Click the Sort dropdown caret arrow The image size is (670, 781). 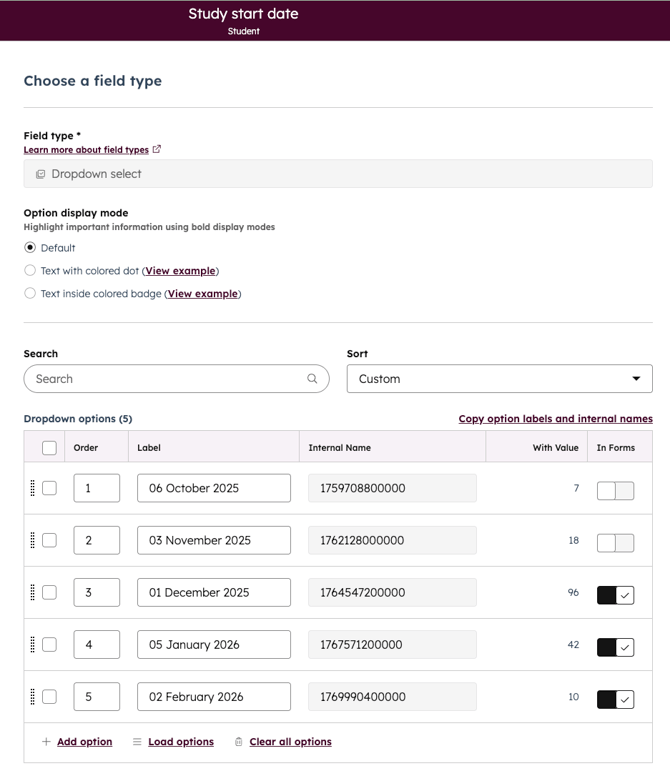tap(636, 379)
